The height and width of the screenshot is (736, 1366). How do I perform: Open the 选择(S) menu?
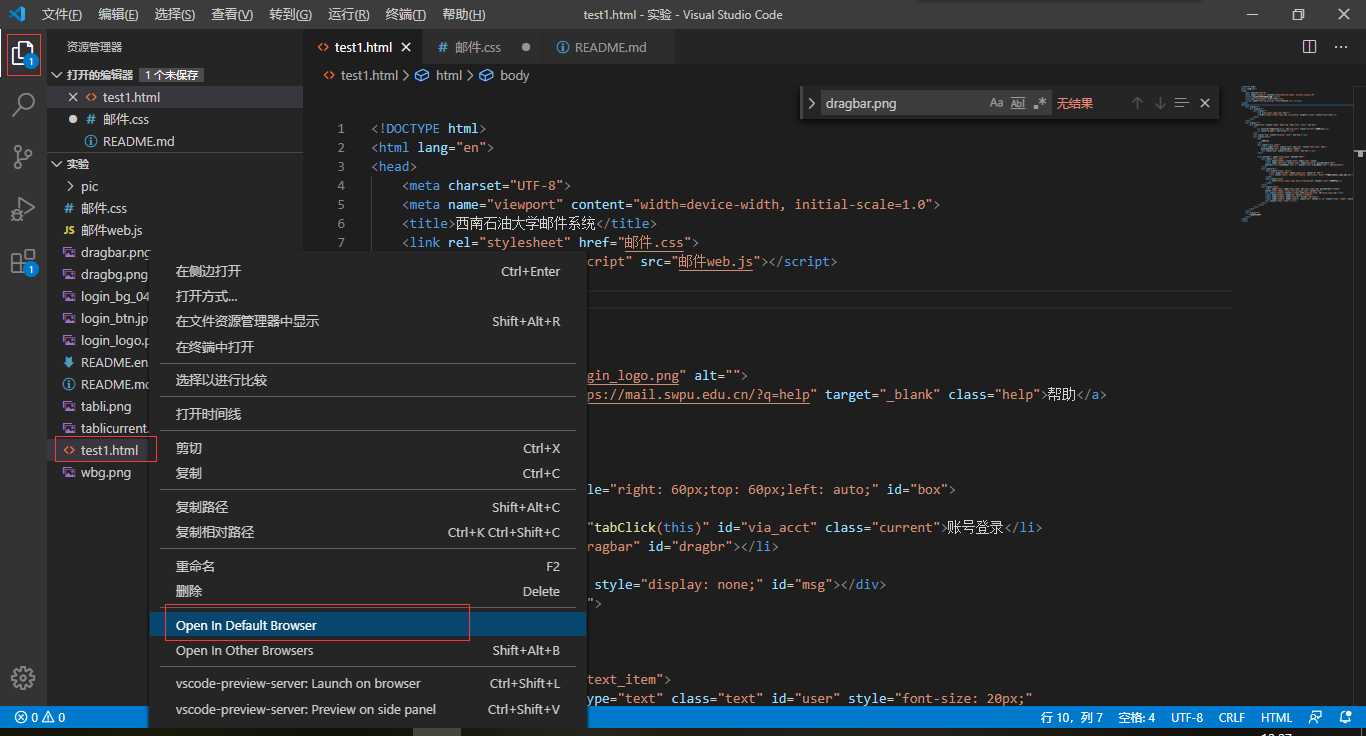175,14
